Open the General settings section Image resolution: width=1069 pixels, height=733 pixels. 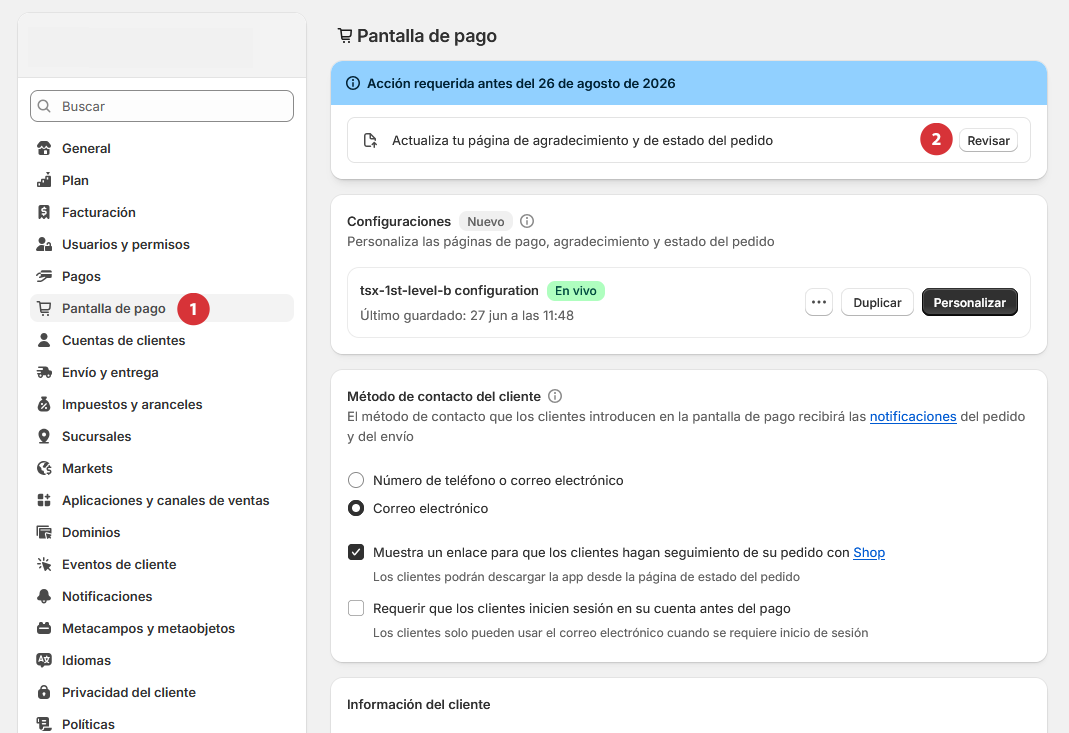pyautogui.click(x=86, y=148)
